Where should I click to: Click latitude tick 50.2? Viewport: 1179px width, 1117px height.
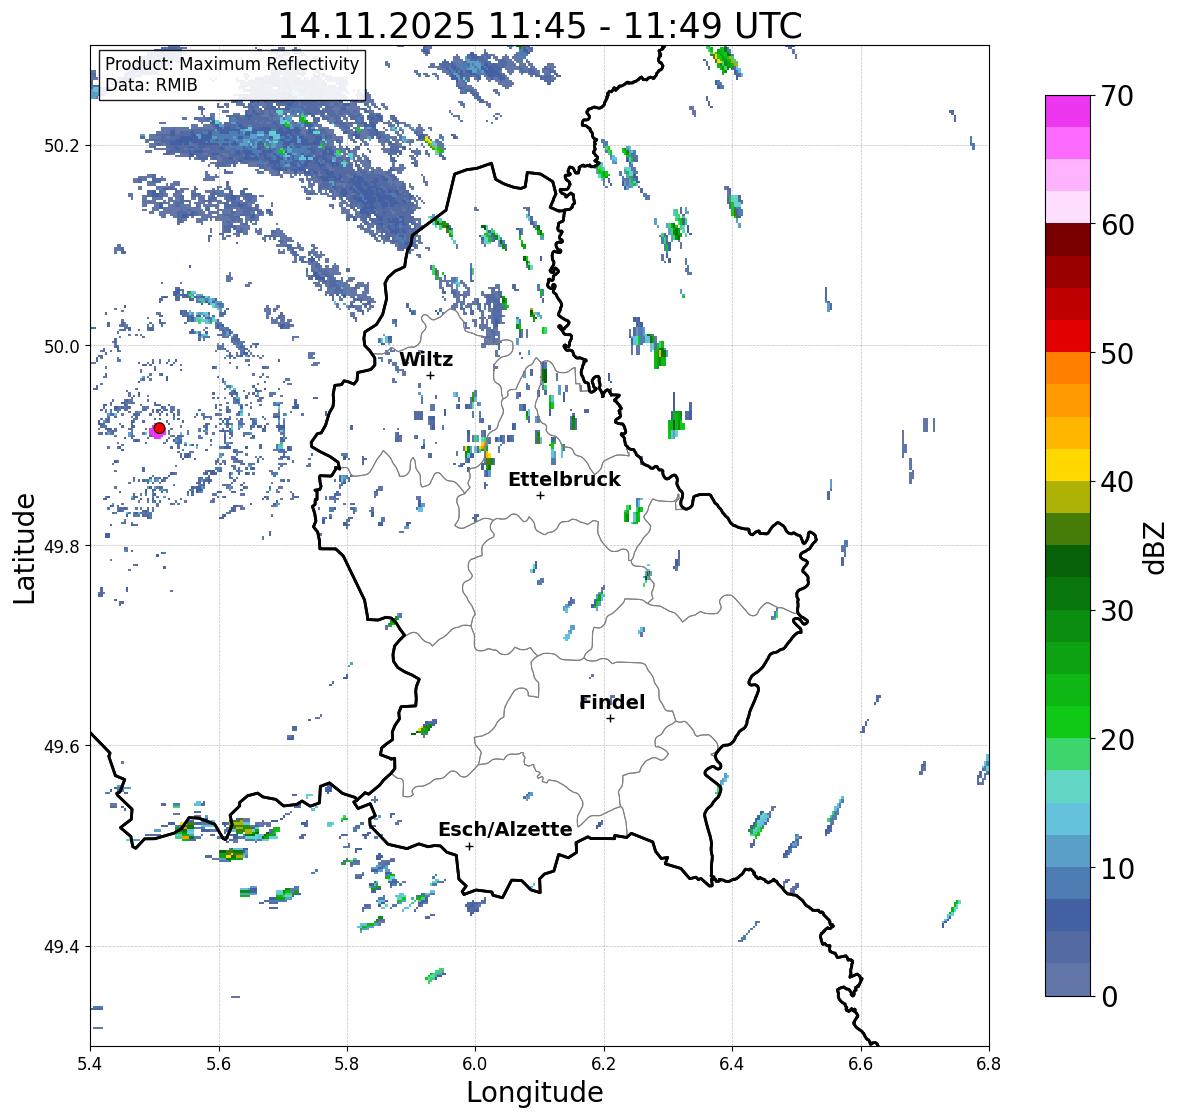(62, 146)
